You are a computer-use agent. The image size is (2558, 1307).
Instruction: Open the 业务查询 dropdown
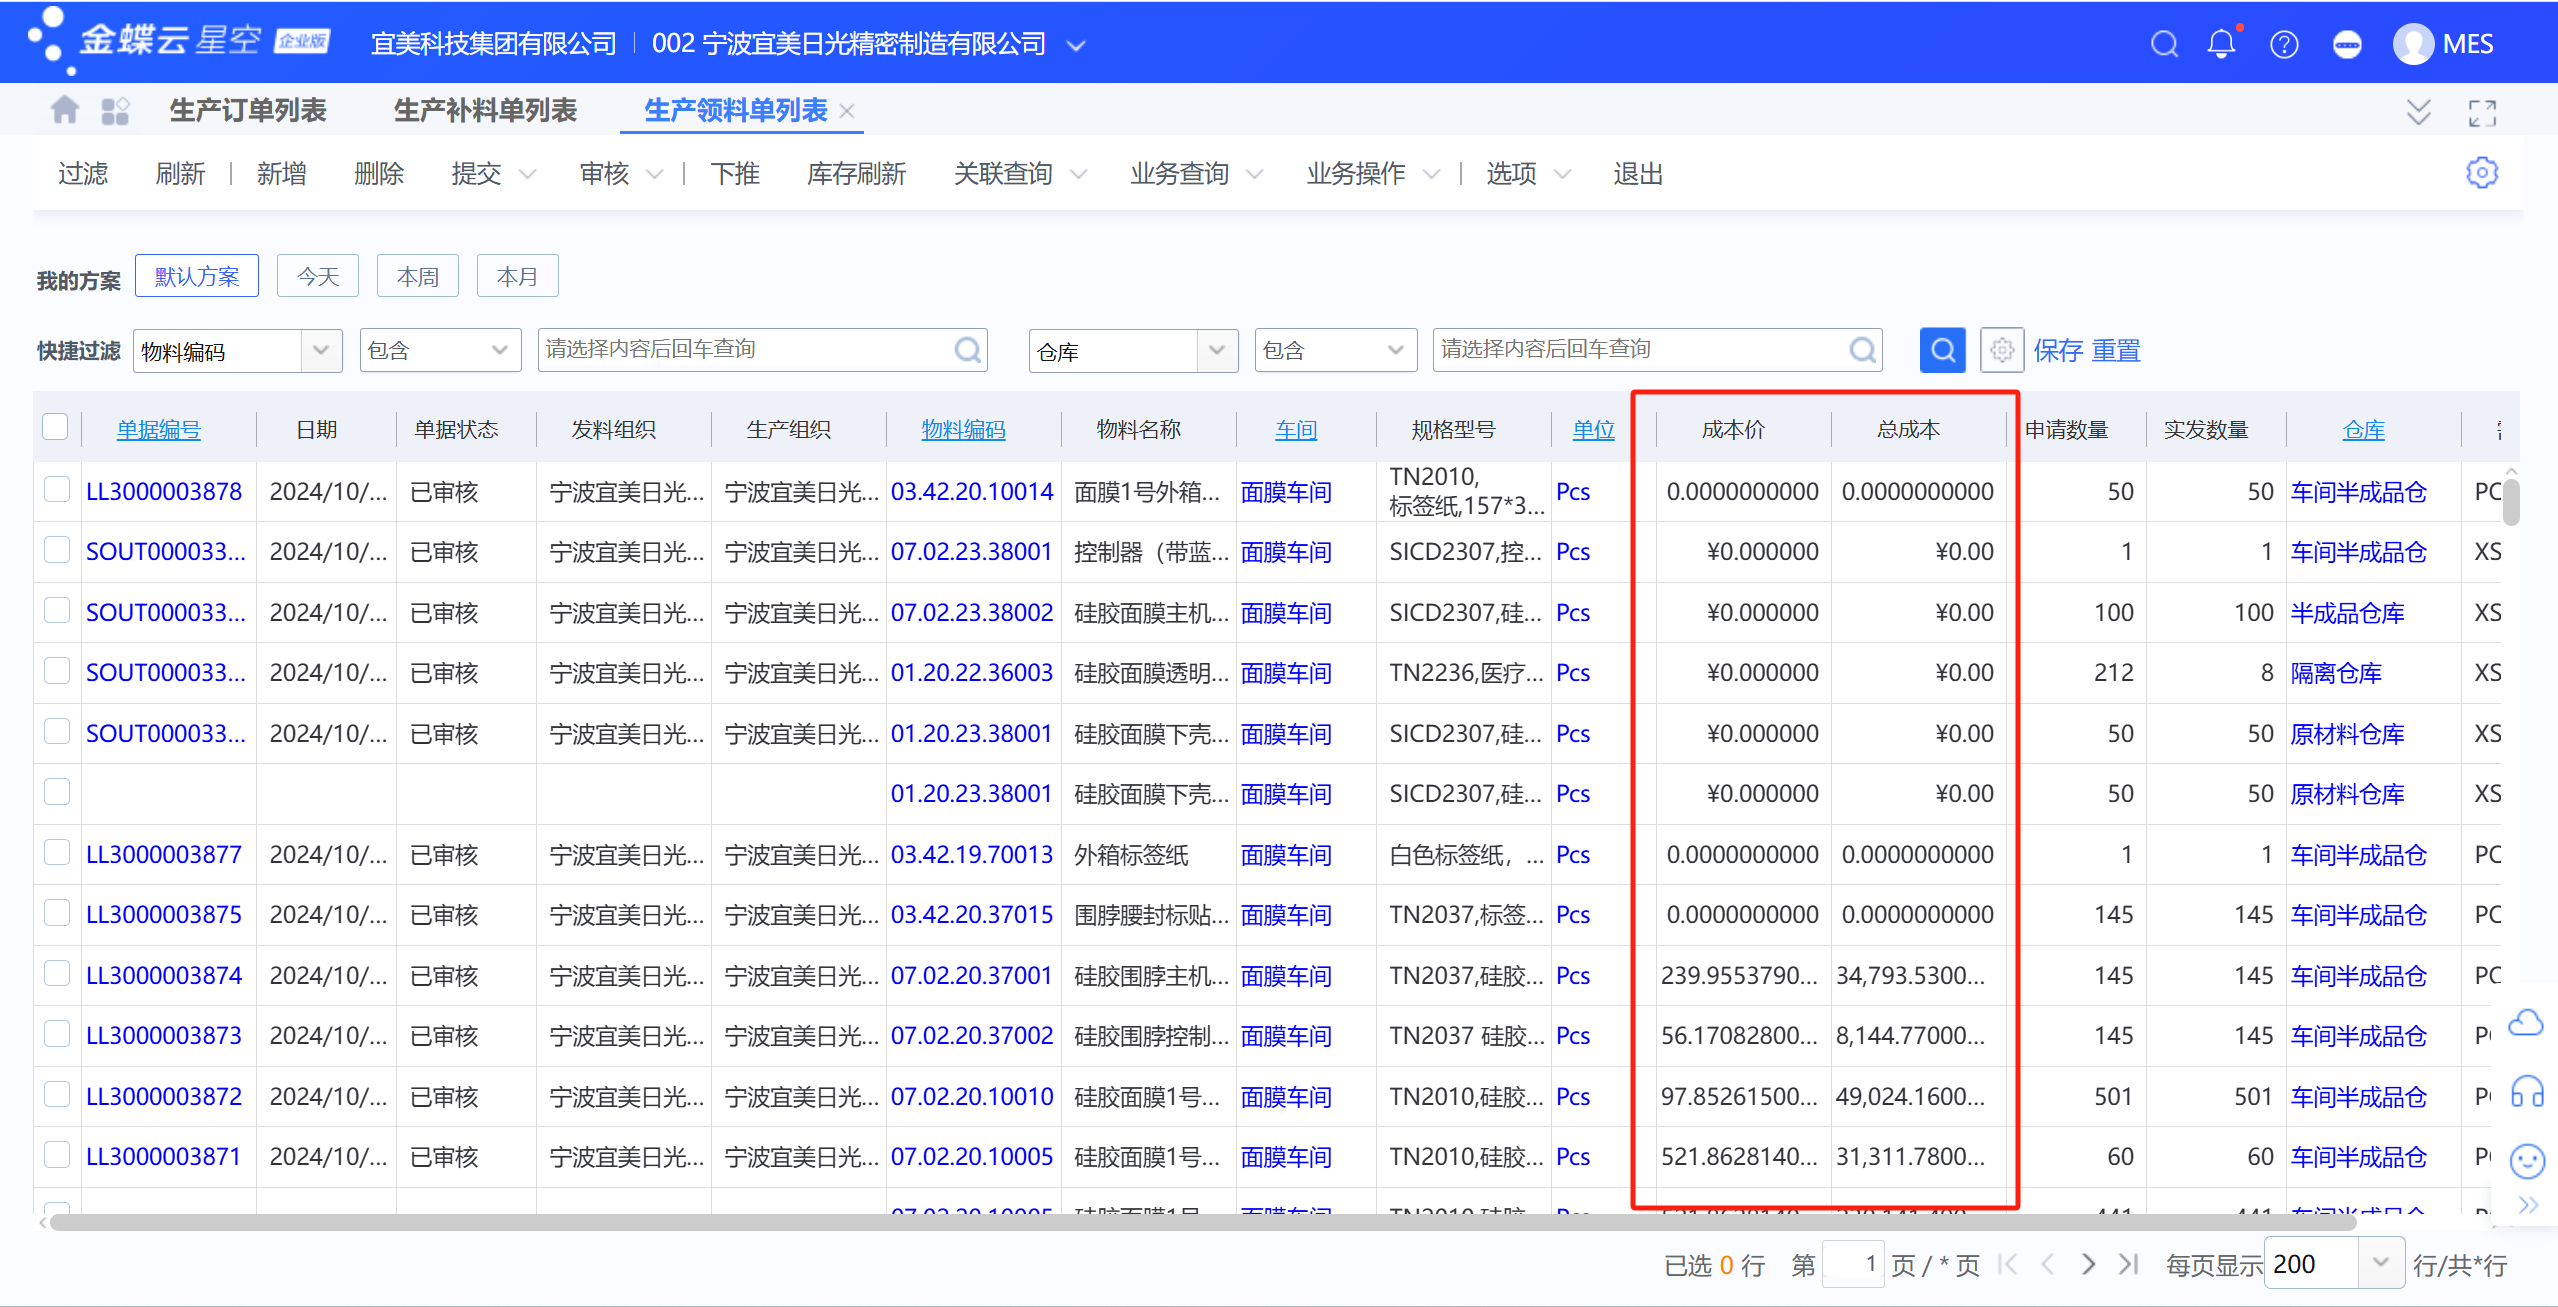1195,174
